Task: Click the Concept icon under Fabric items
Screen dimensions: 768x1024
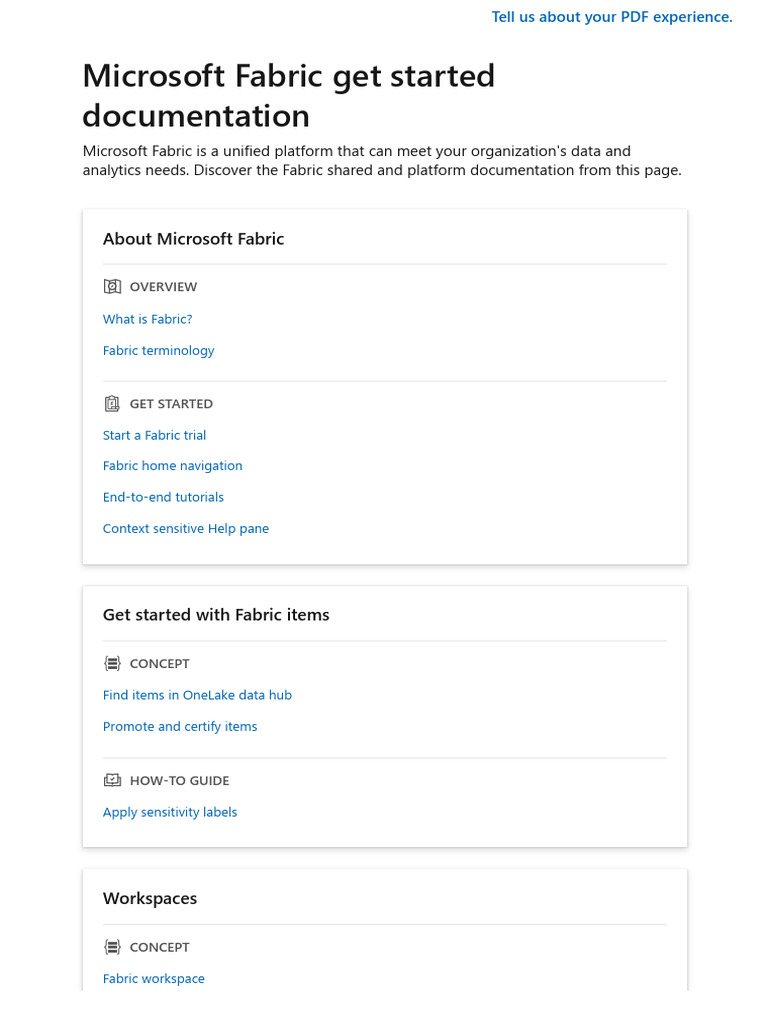Action: [x=112, y=664]
